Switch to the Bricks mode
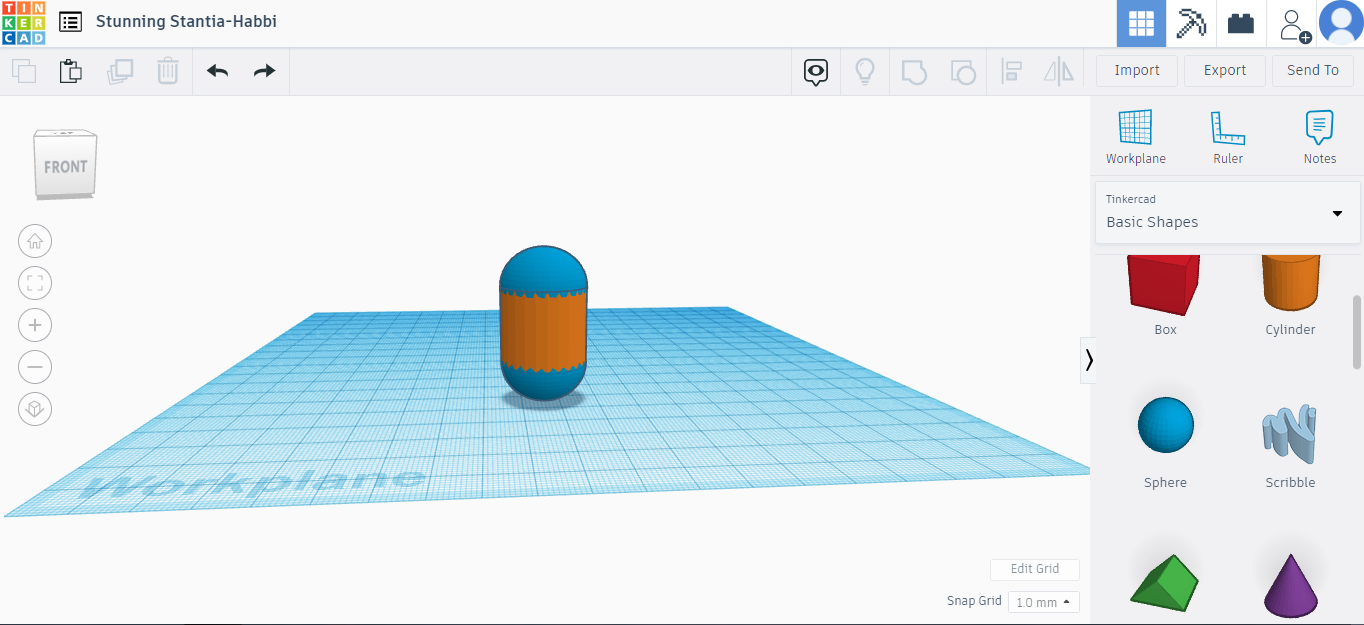The image size is (1364, 625). tap(1241, 24)
